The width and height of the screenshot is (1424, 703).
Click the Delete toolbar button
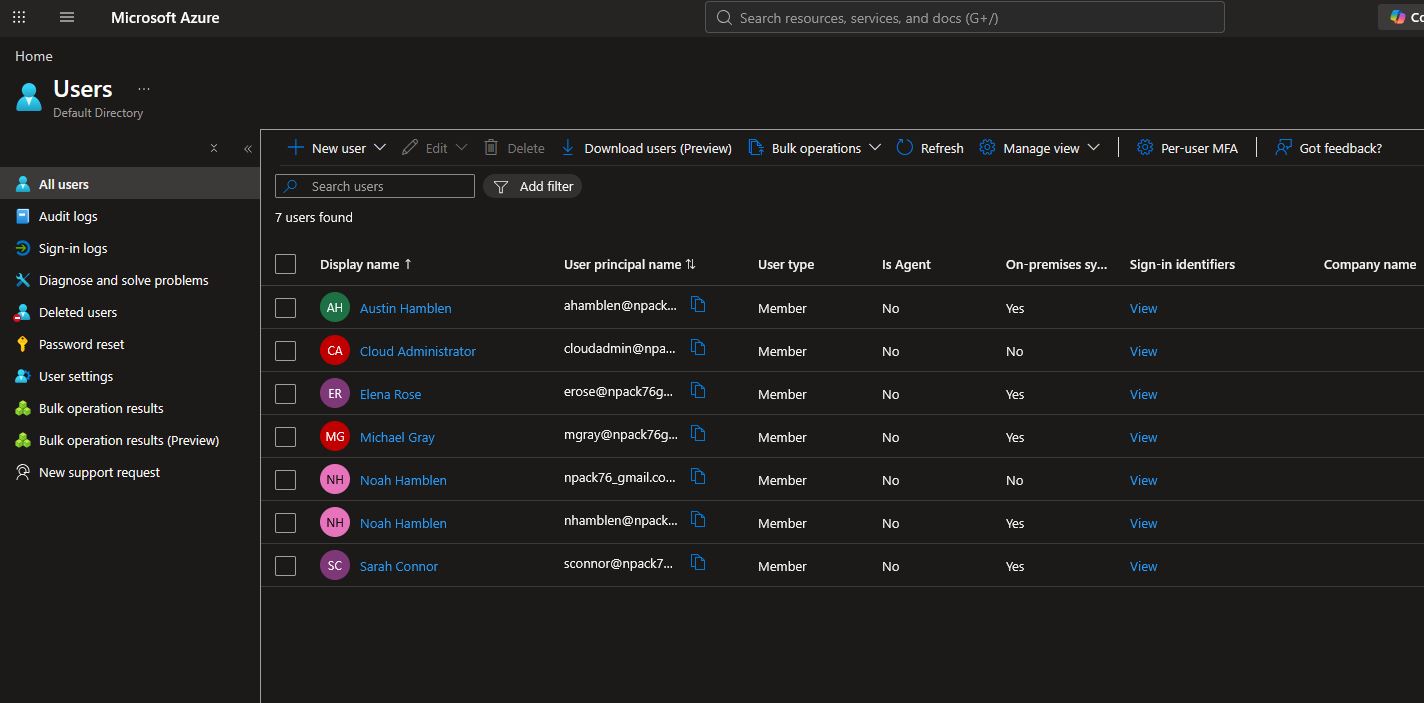pyautogui.click(x=514, y=148)
